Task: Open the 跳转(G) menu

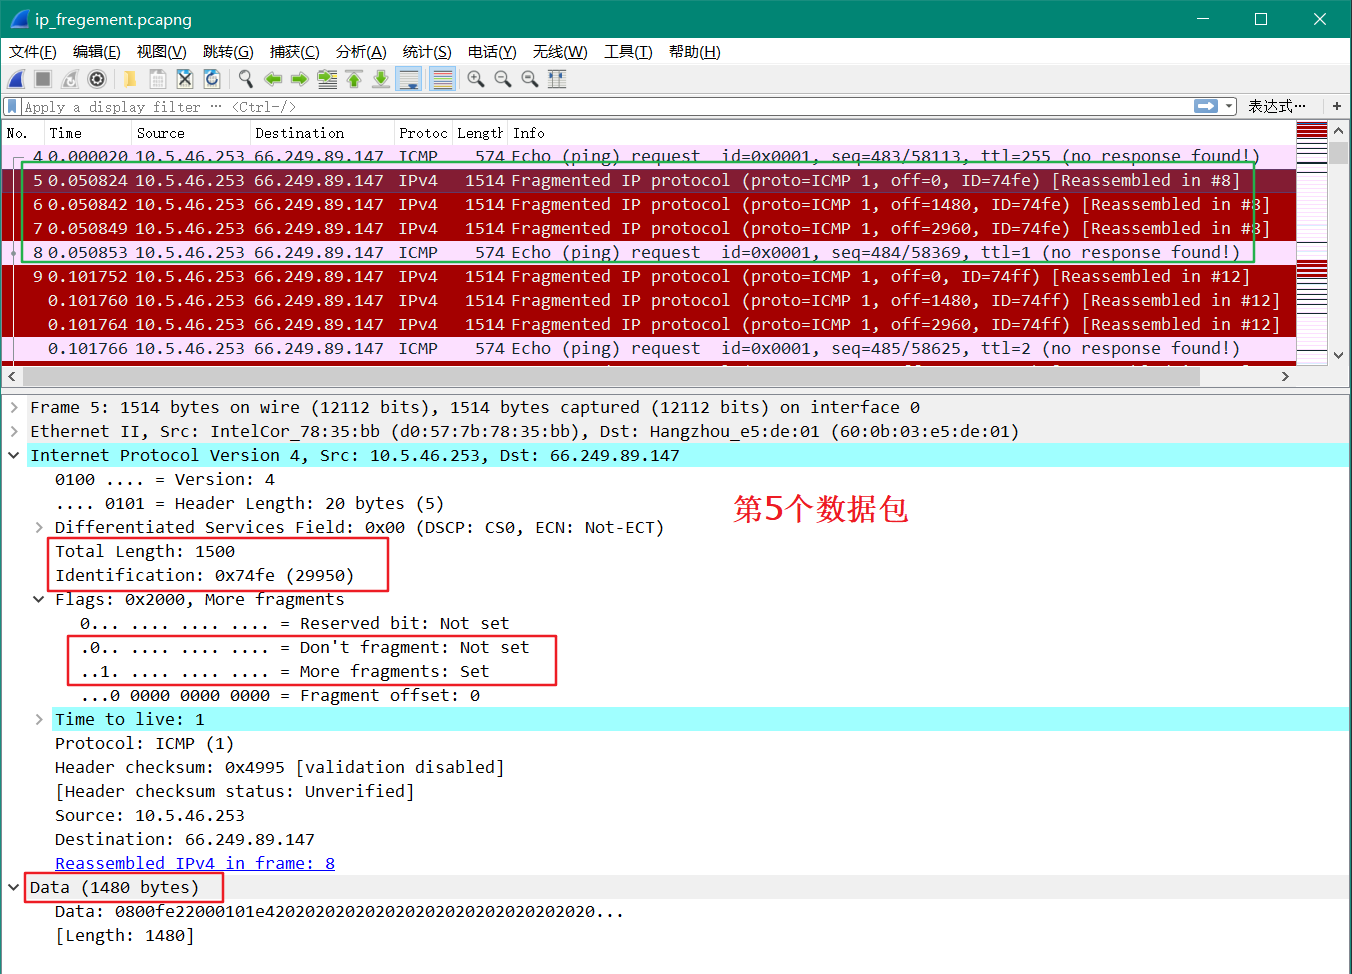Action: pos(228,52)
